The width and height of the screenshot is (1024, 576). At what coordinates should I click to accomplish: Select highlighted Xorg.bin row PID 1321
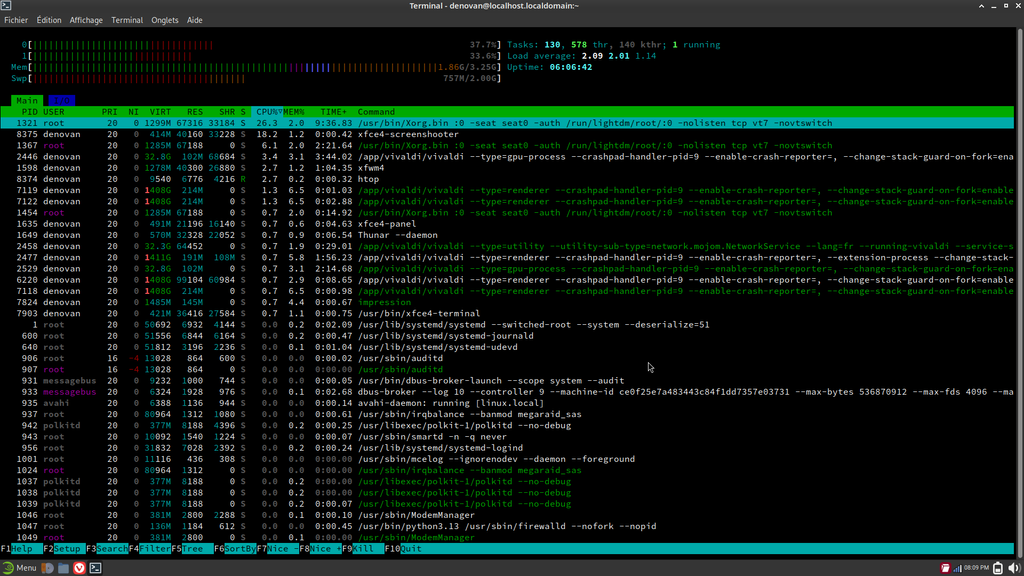coord(507,123)
